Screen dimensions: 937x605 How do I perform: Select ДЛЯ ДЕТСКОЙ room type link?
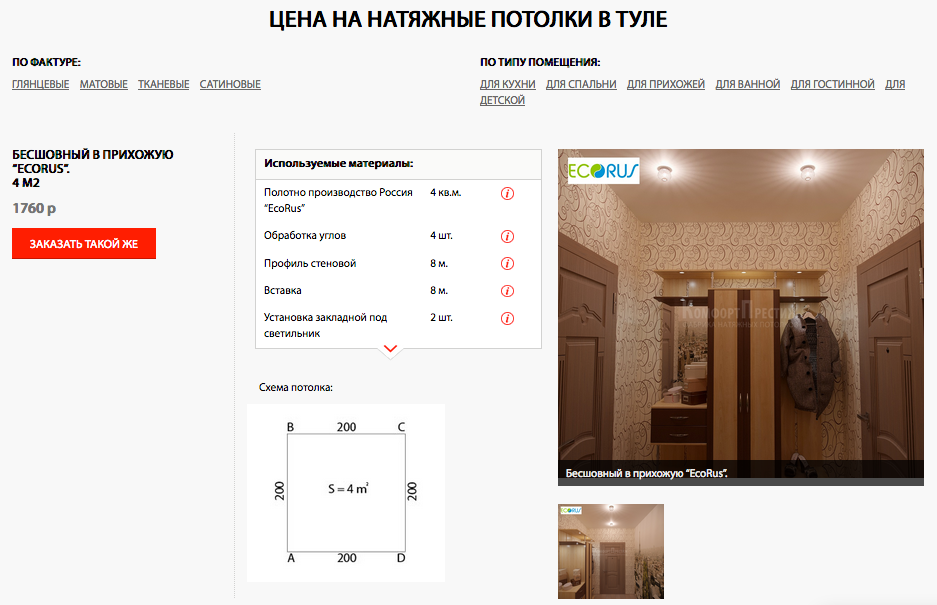point(502,100)
